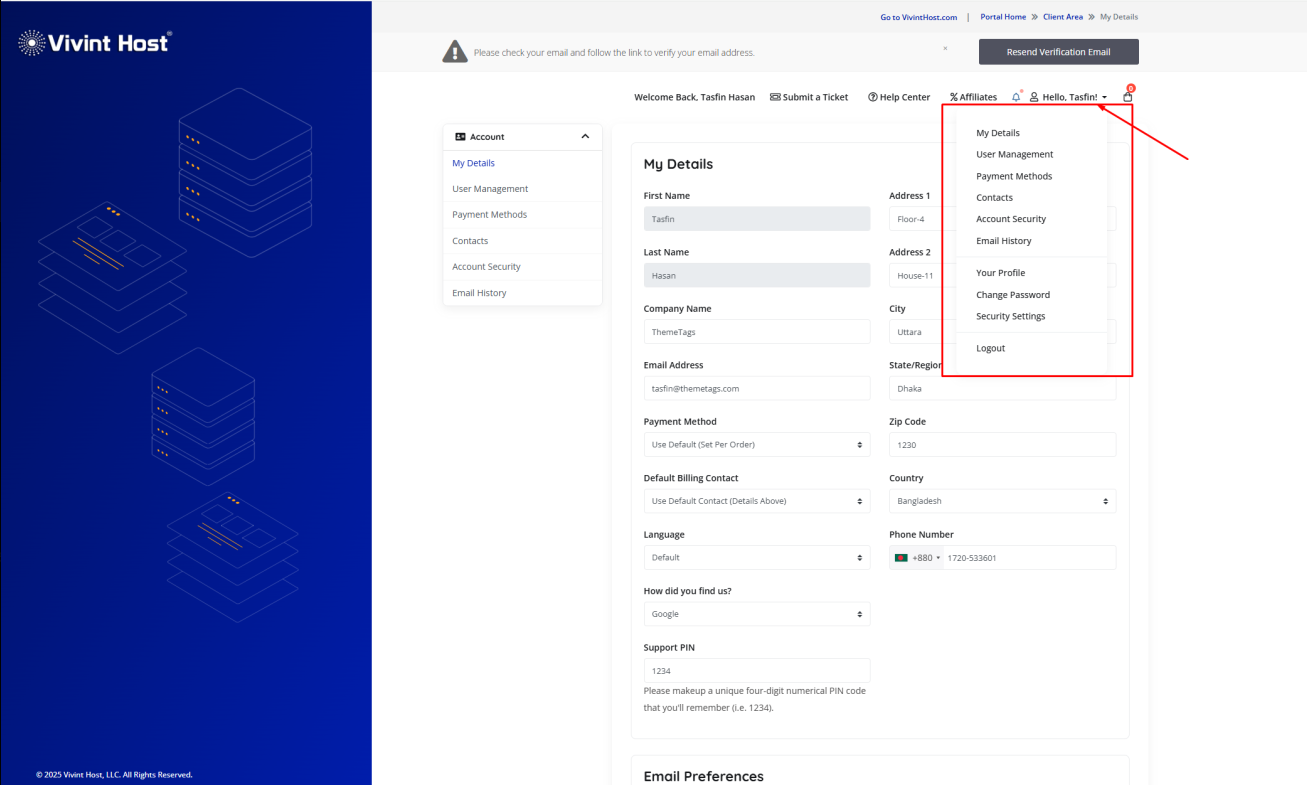
Task: Click the Bangladesh flag country code selector
Action: 917,558
